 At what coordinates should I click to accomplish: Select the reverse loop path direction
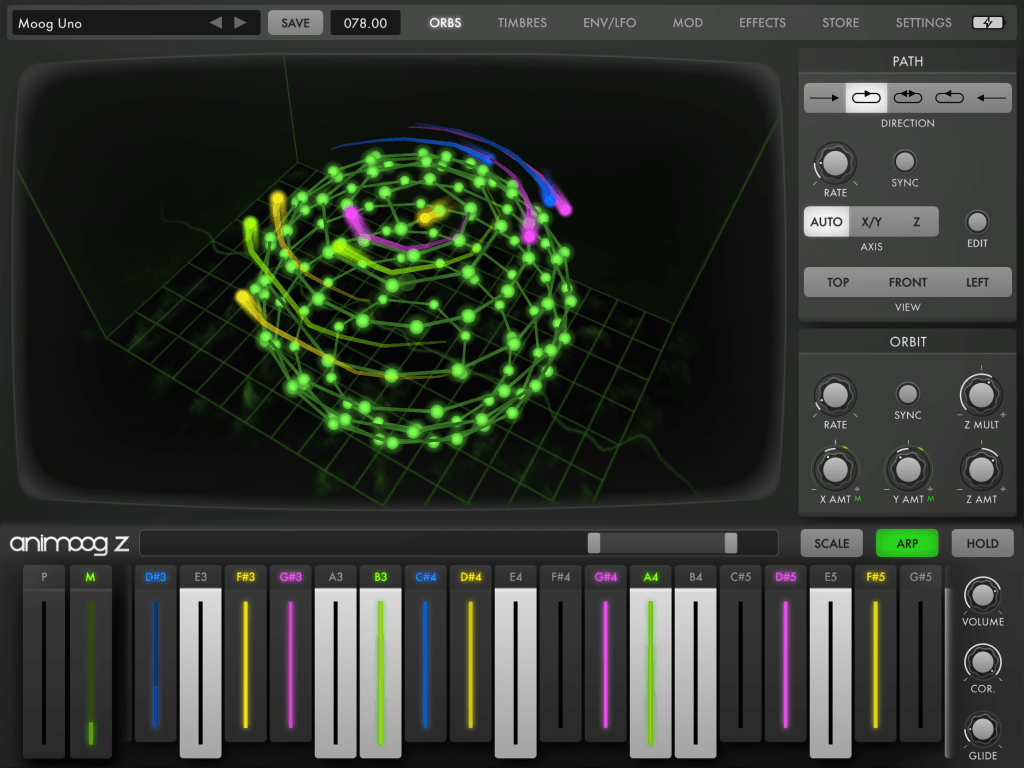click(x=949, y=98)
